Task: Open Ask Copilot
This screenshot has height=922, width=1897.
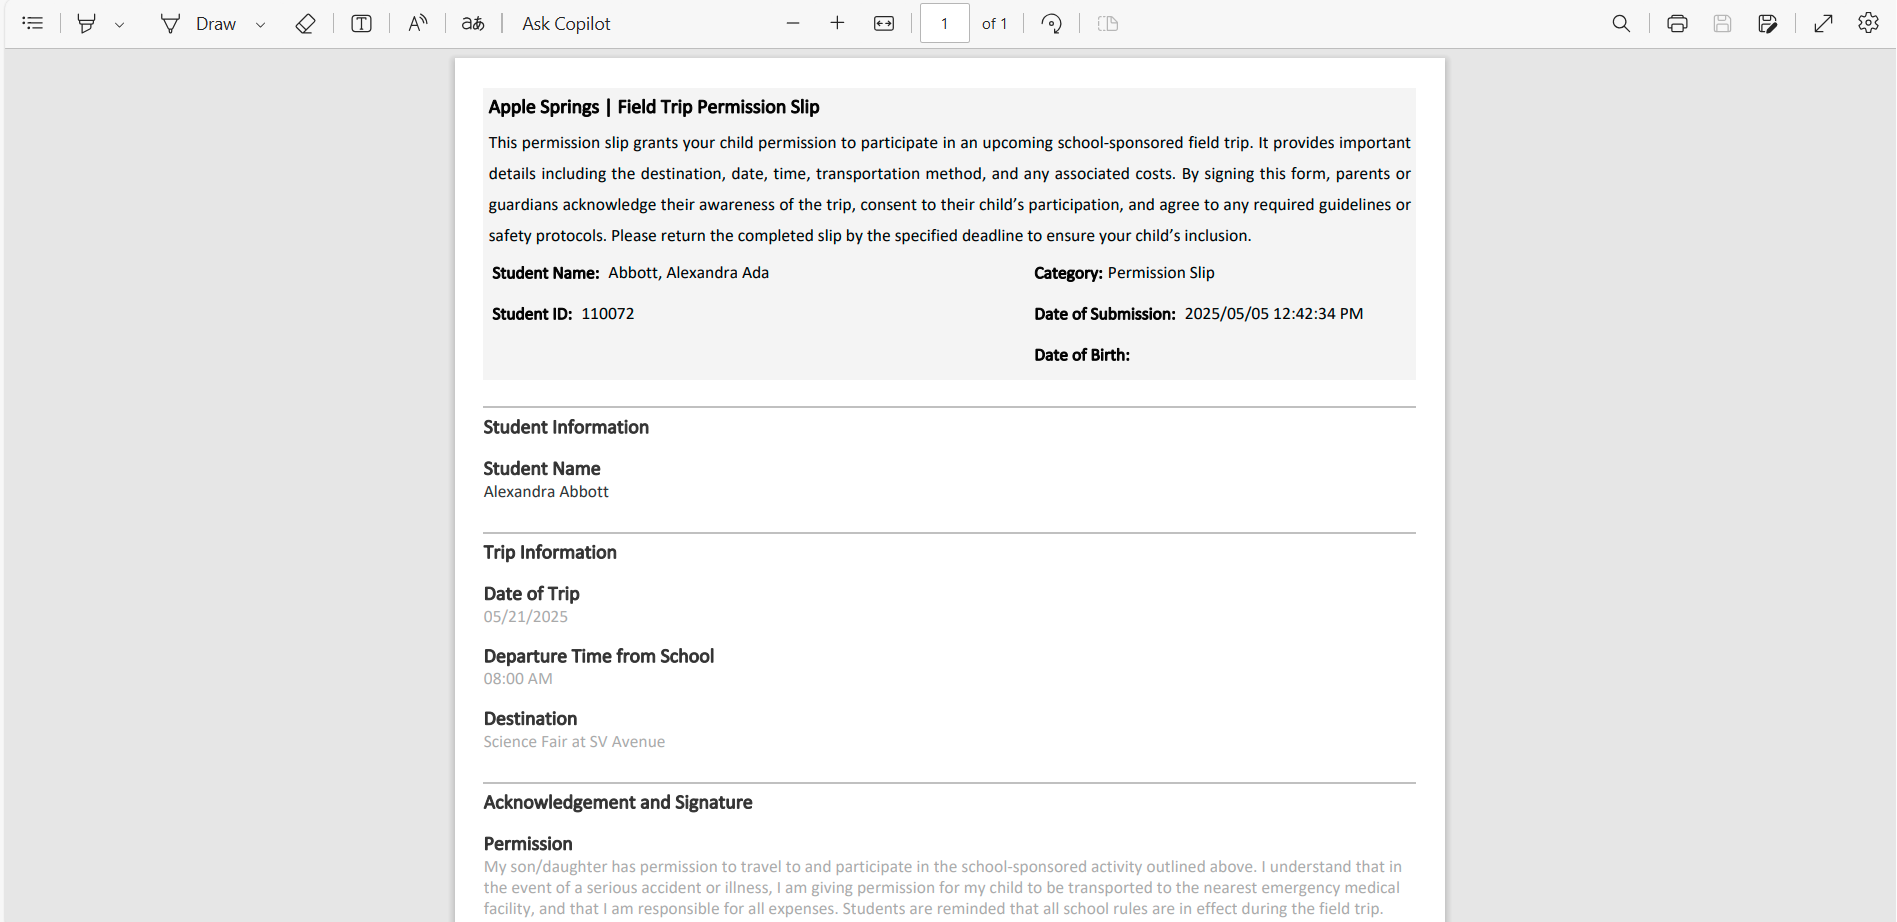Action: click(565, 23)
